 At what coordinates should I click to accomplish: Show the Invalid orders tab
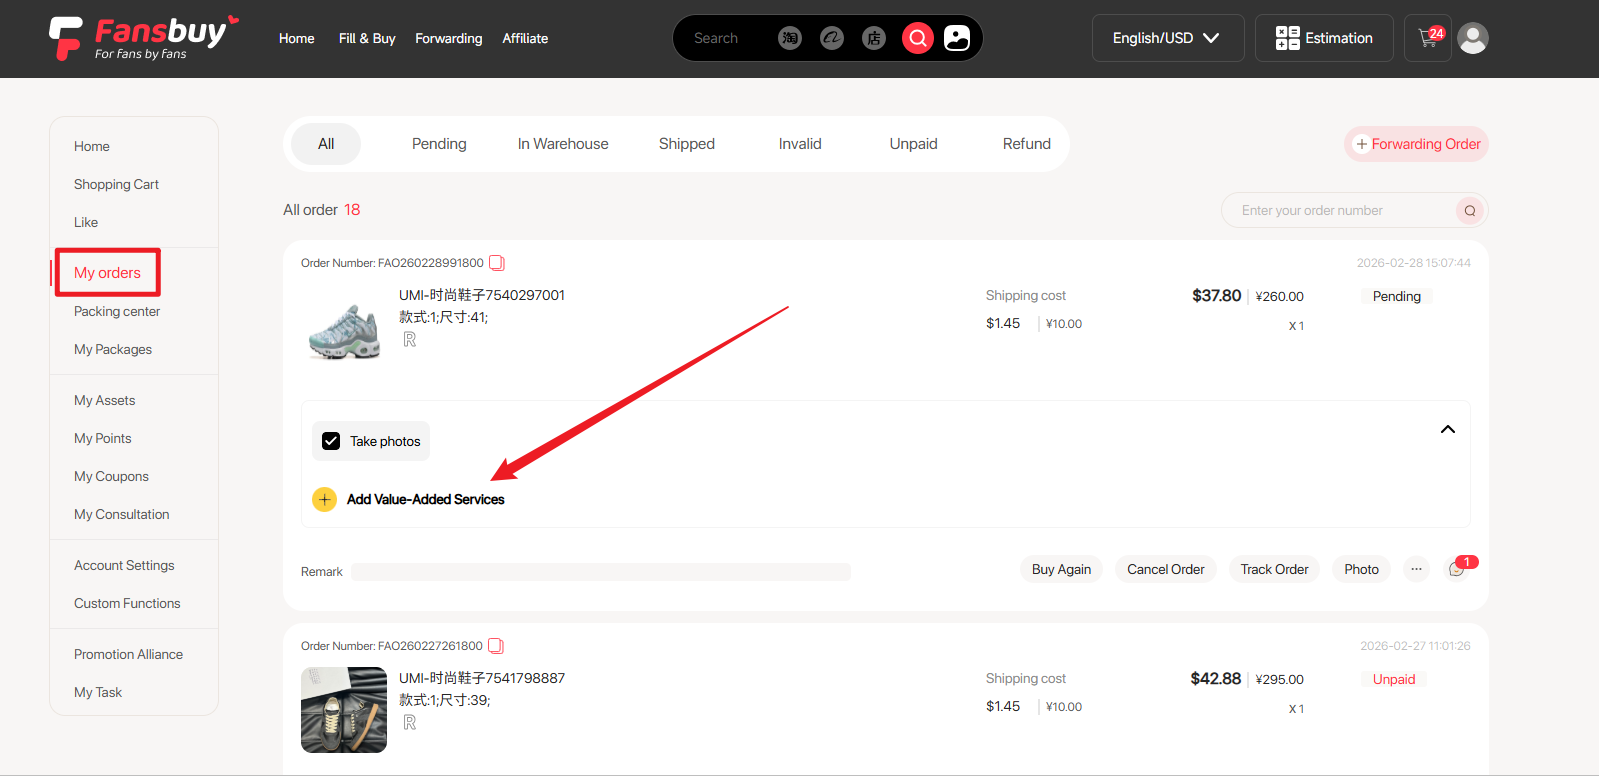coord(800,144)
